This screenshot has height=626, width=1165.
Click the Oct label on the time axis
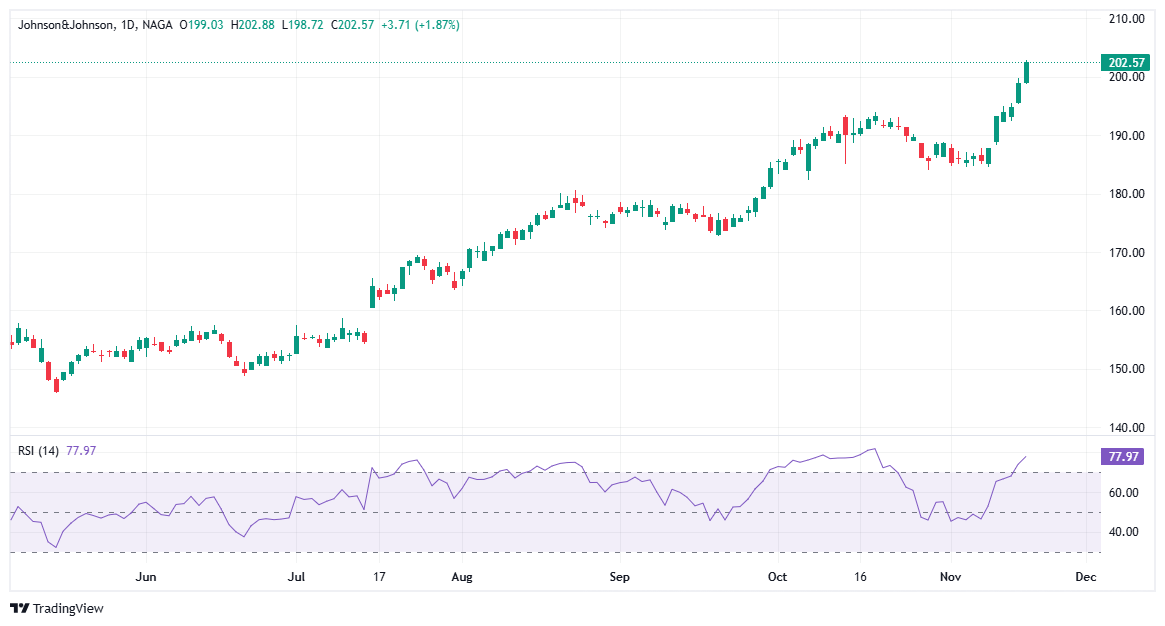(x=777, y=577)
